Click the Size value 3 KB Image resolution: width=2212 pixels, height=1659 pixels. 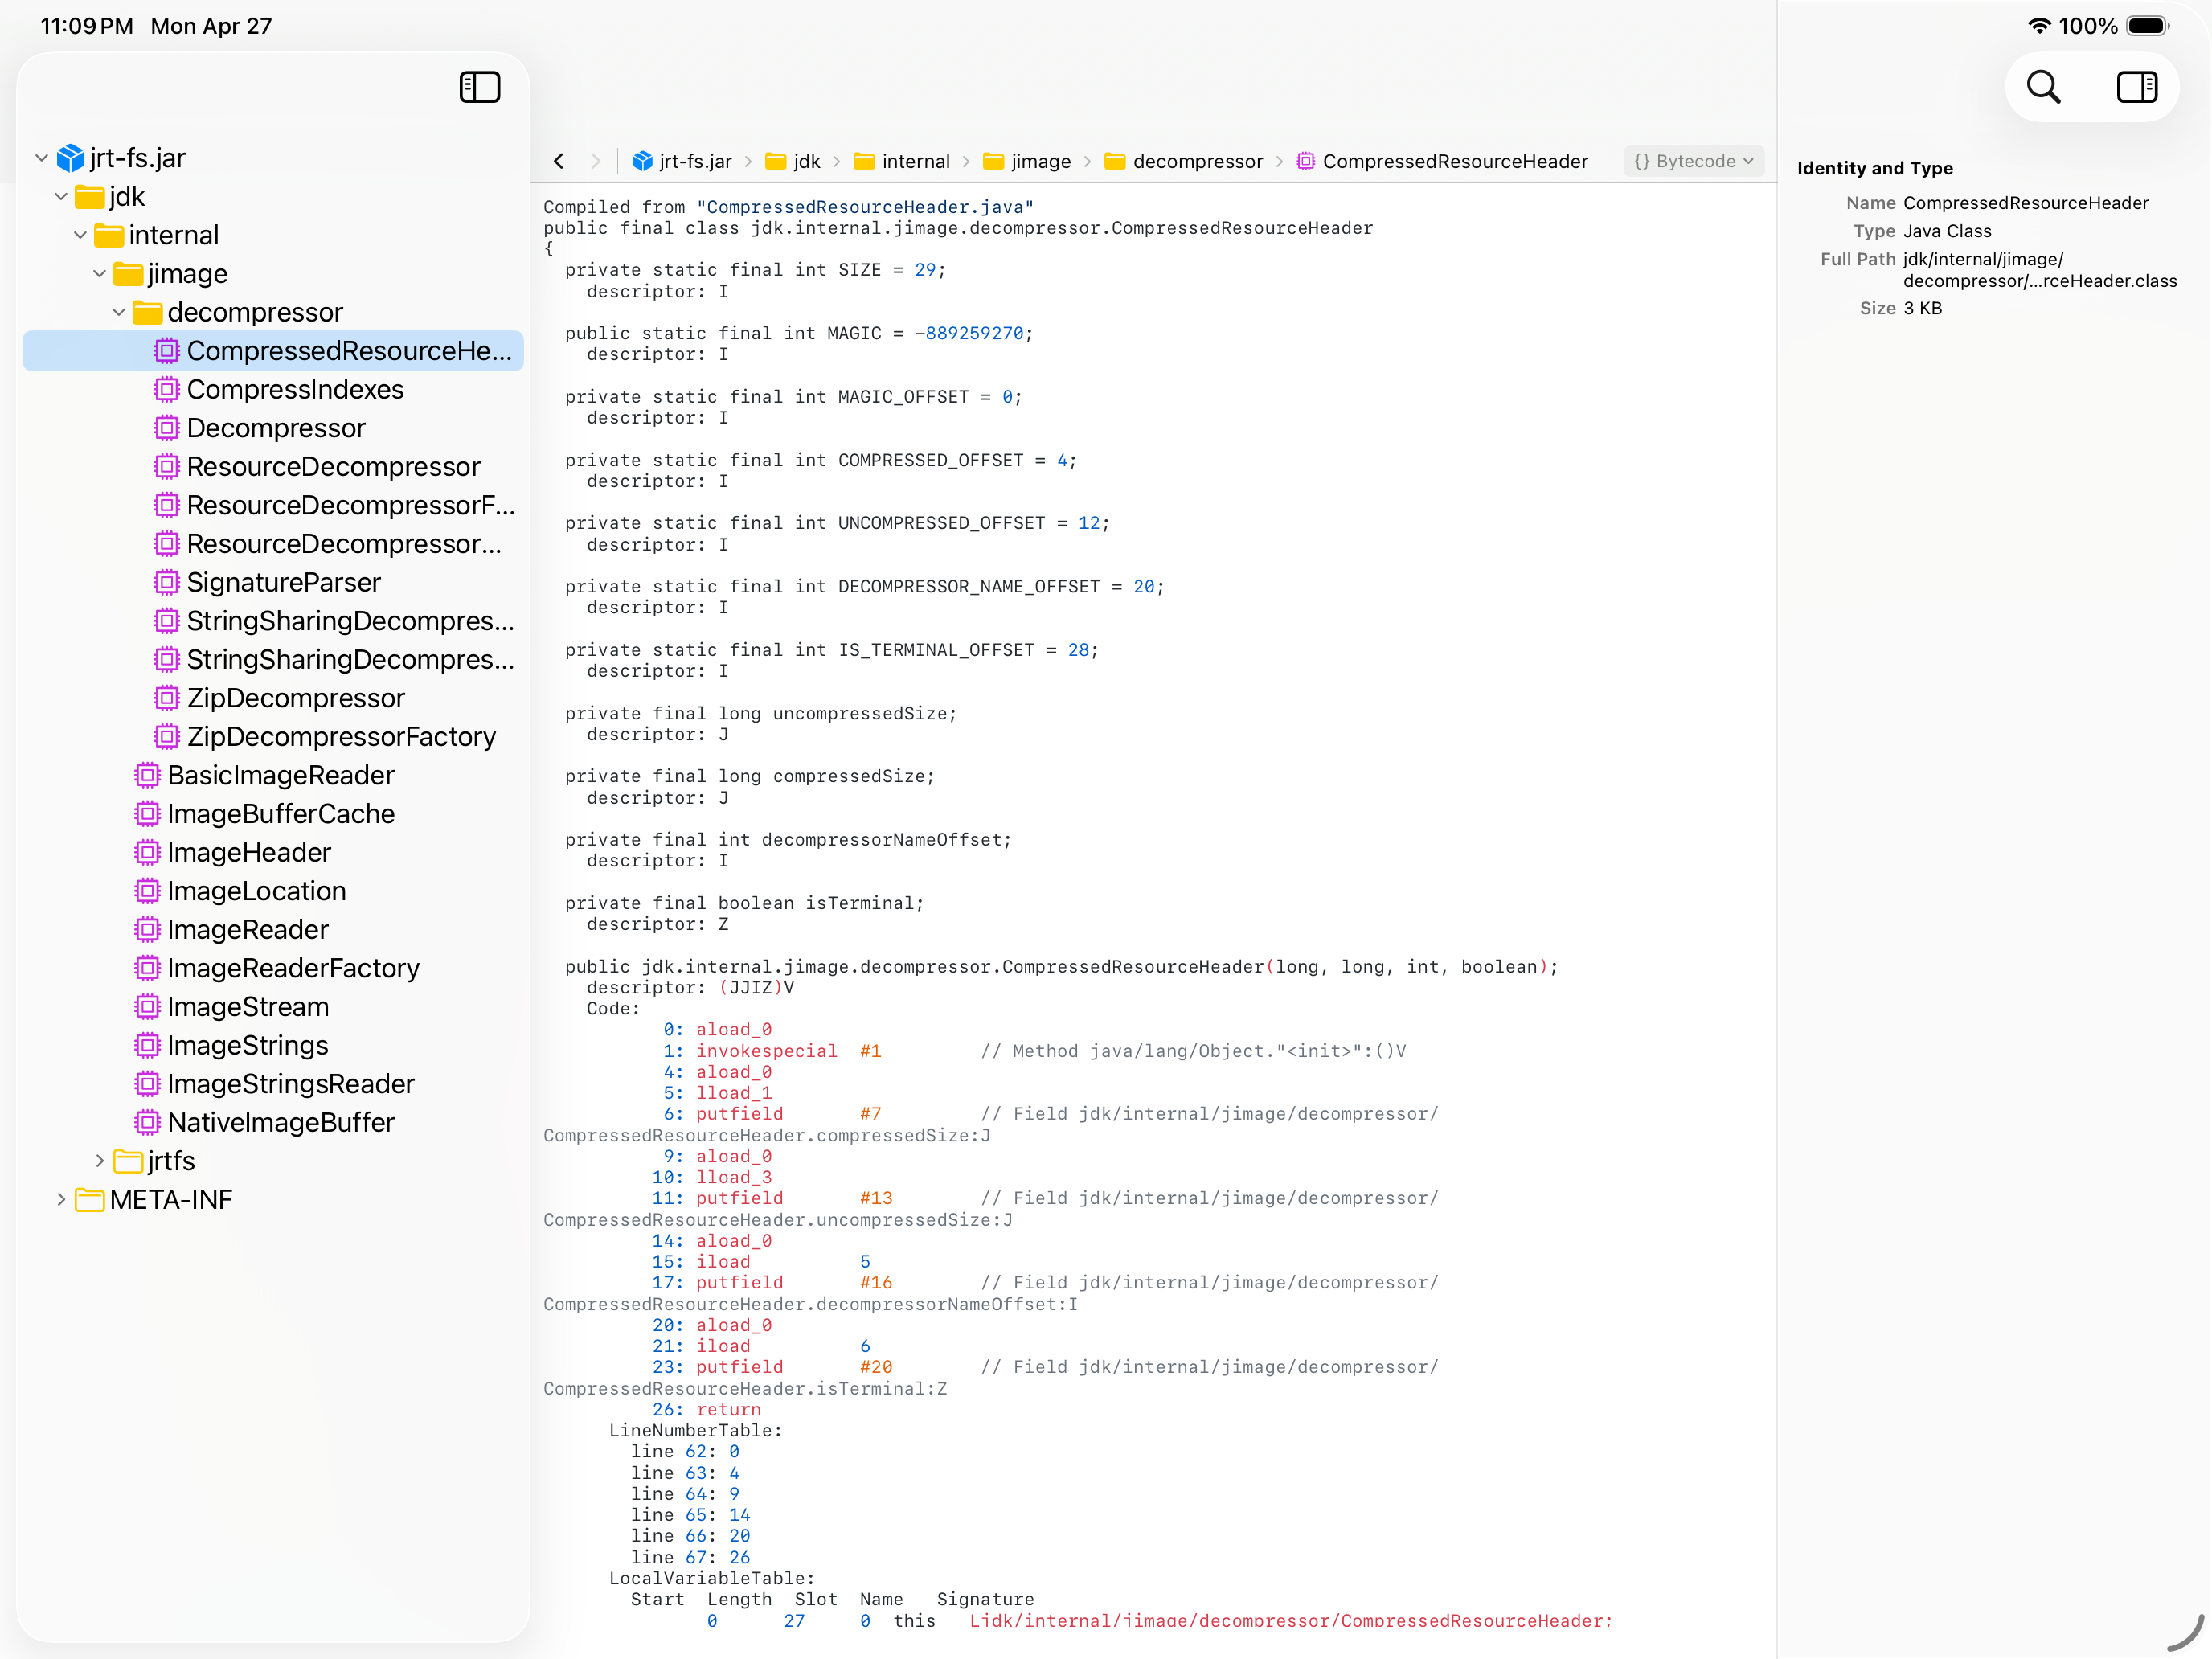(x=1923, y=308)
